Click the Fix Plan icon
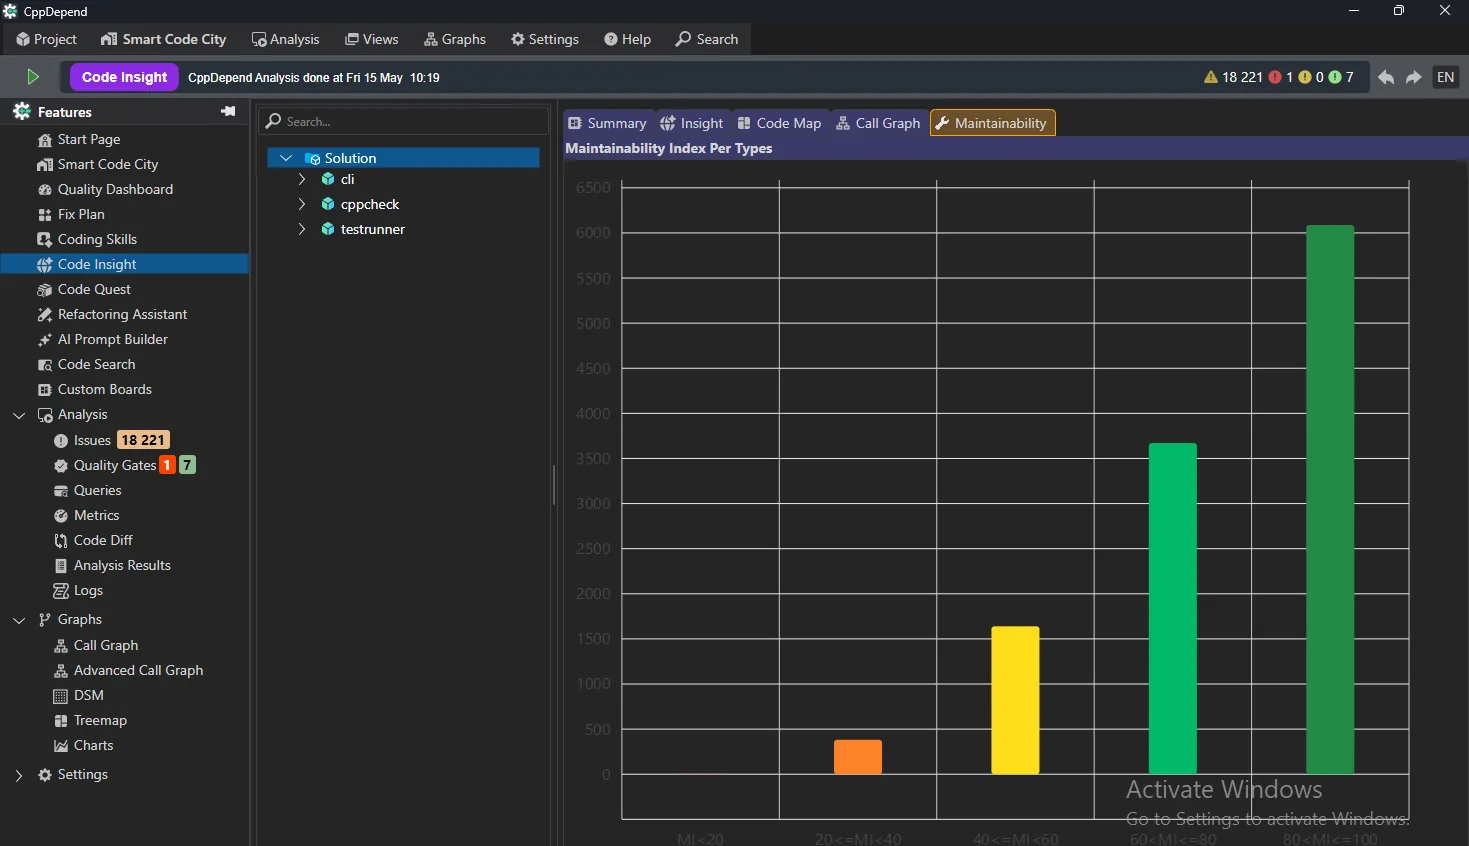The width and height of the screenshot is (1469, 846). (44, 215)
